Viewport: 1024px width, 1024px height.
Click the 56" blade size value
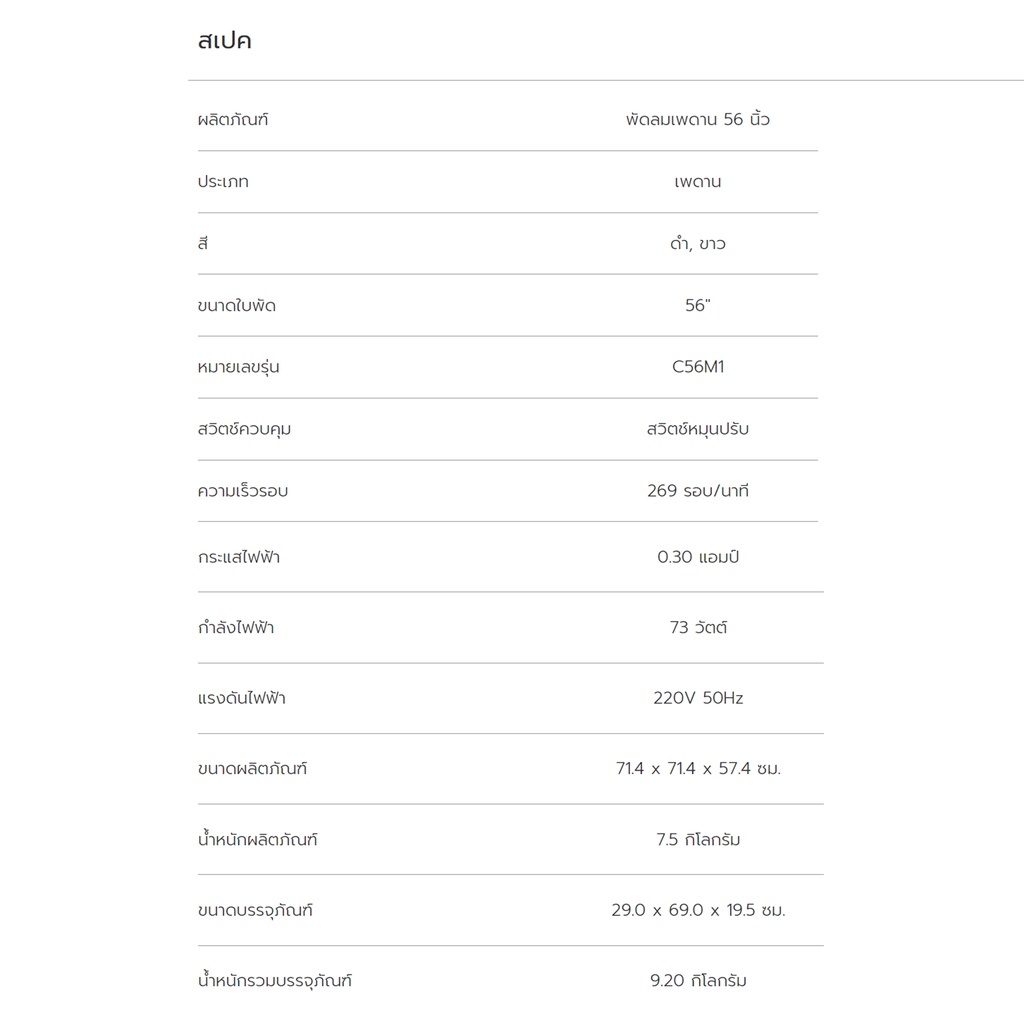[697, 305]
